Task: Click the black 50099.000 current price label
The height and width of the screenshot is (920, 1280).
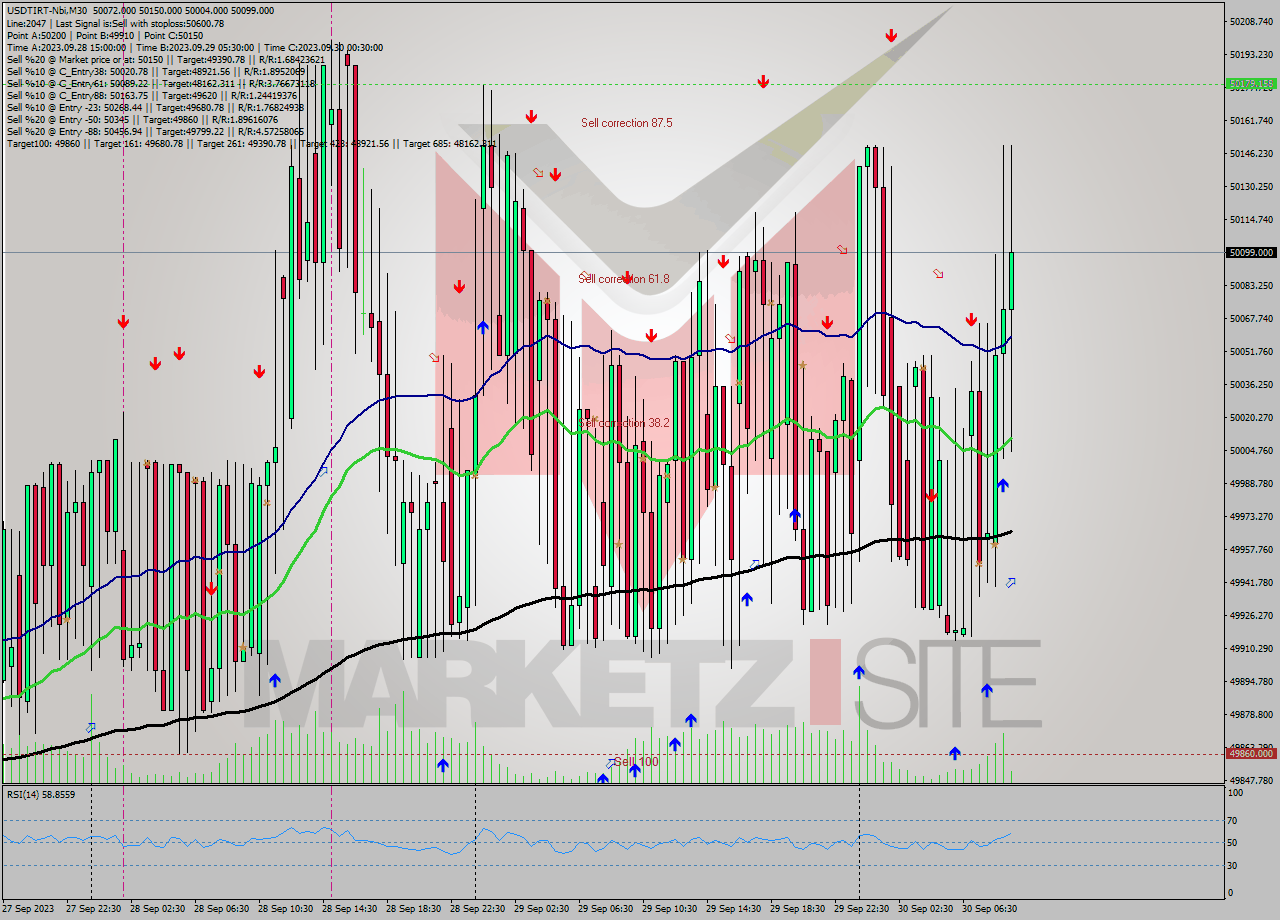Action: [x=1251, y=252]
